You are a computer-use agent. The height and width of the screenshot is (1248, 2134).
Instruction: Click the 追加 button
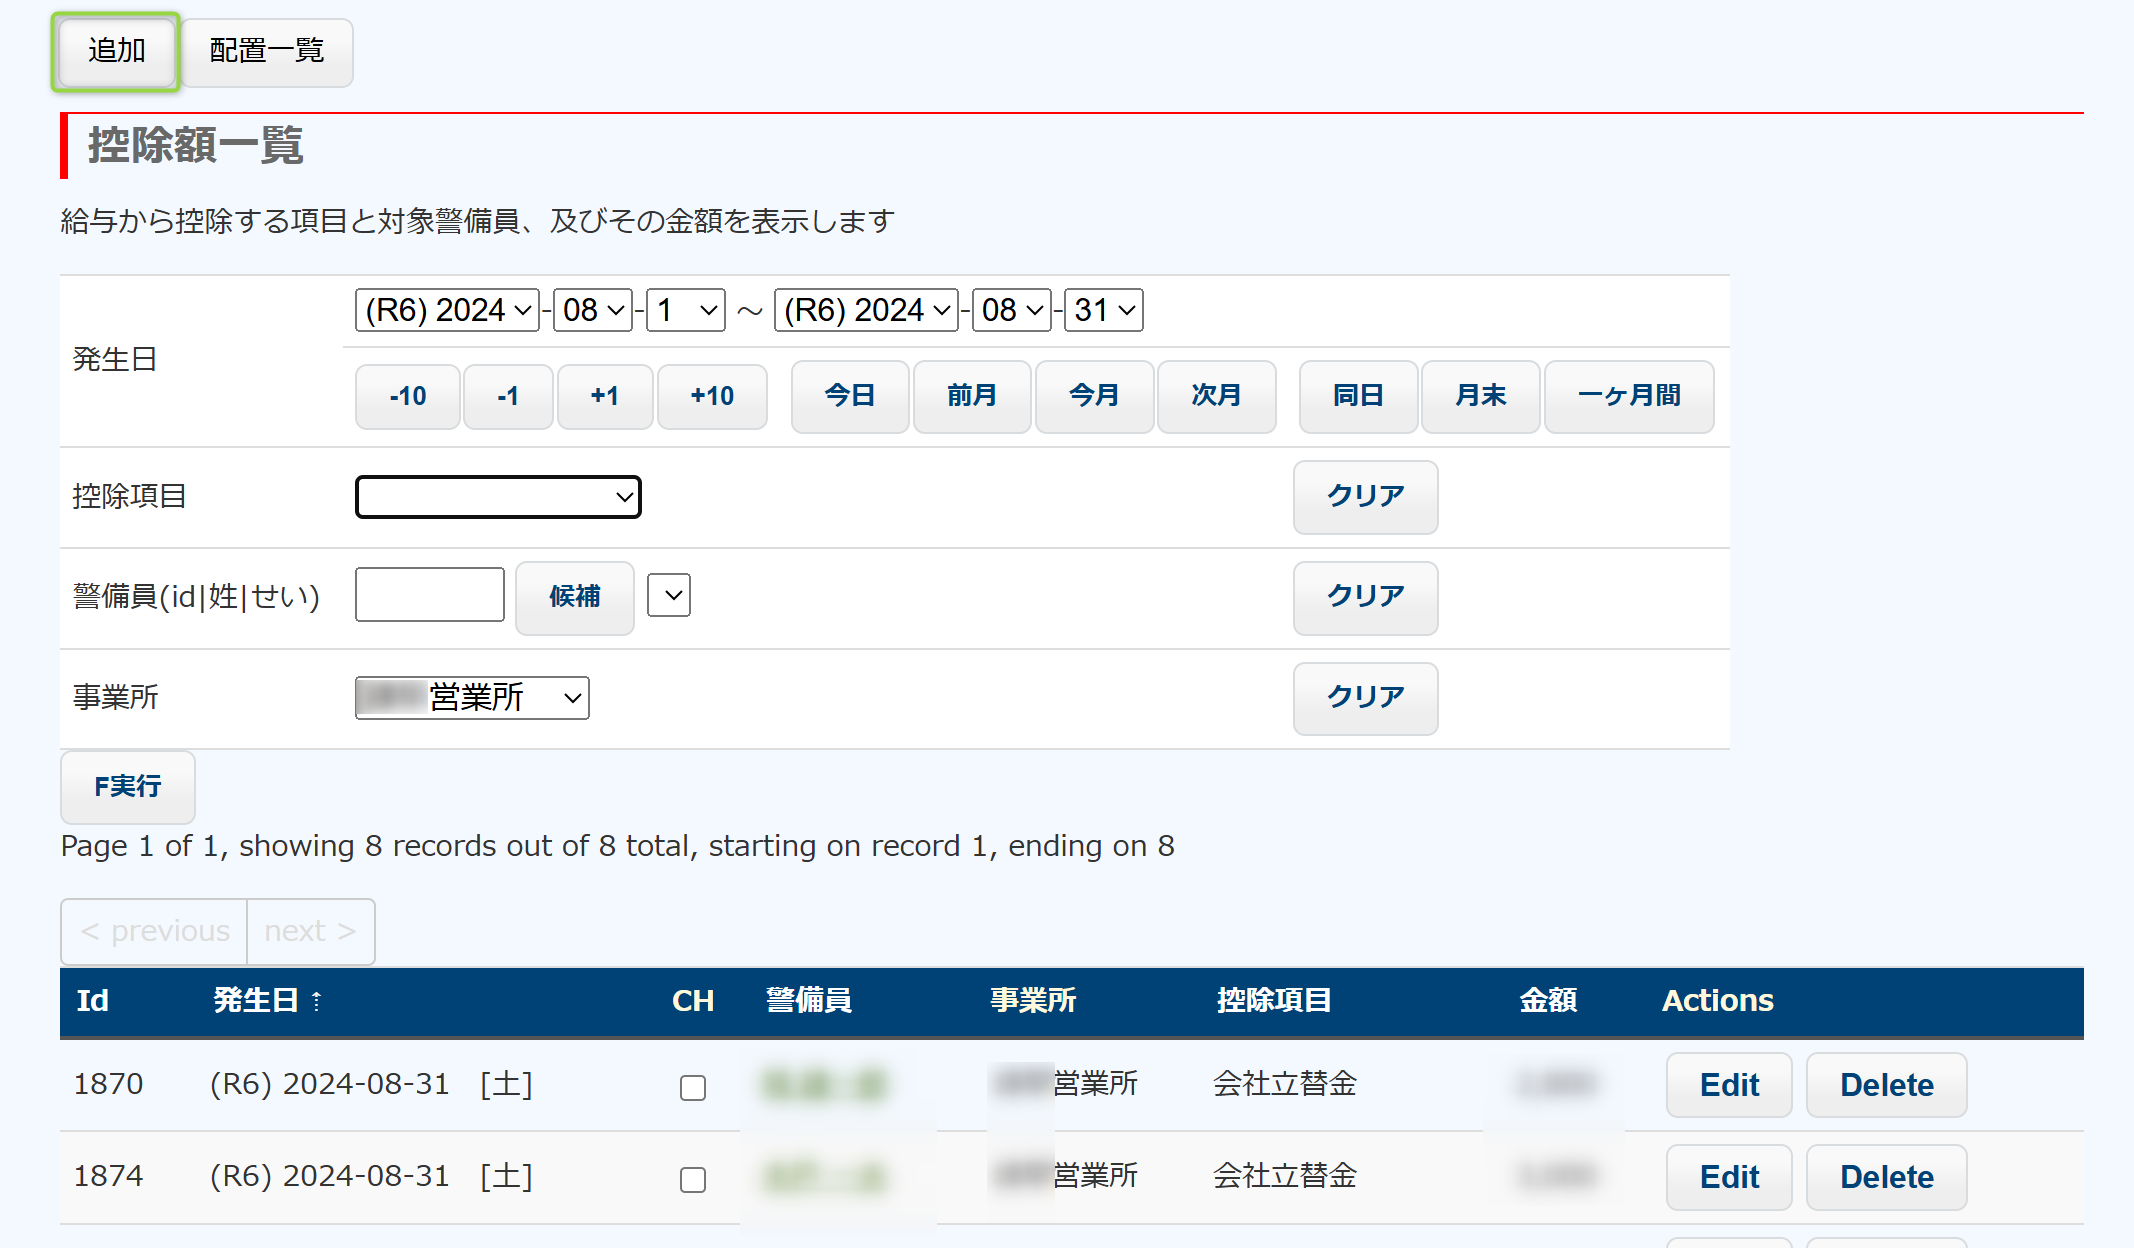pos(116,51)
